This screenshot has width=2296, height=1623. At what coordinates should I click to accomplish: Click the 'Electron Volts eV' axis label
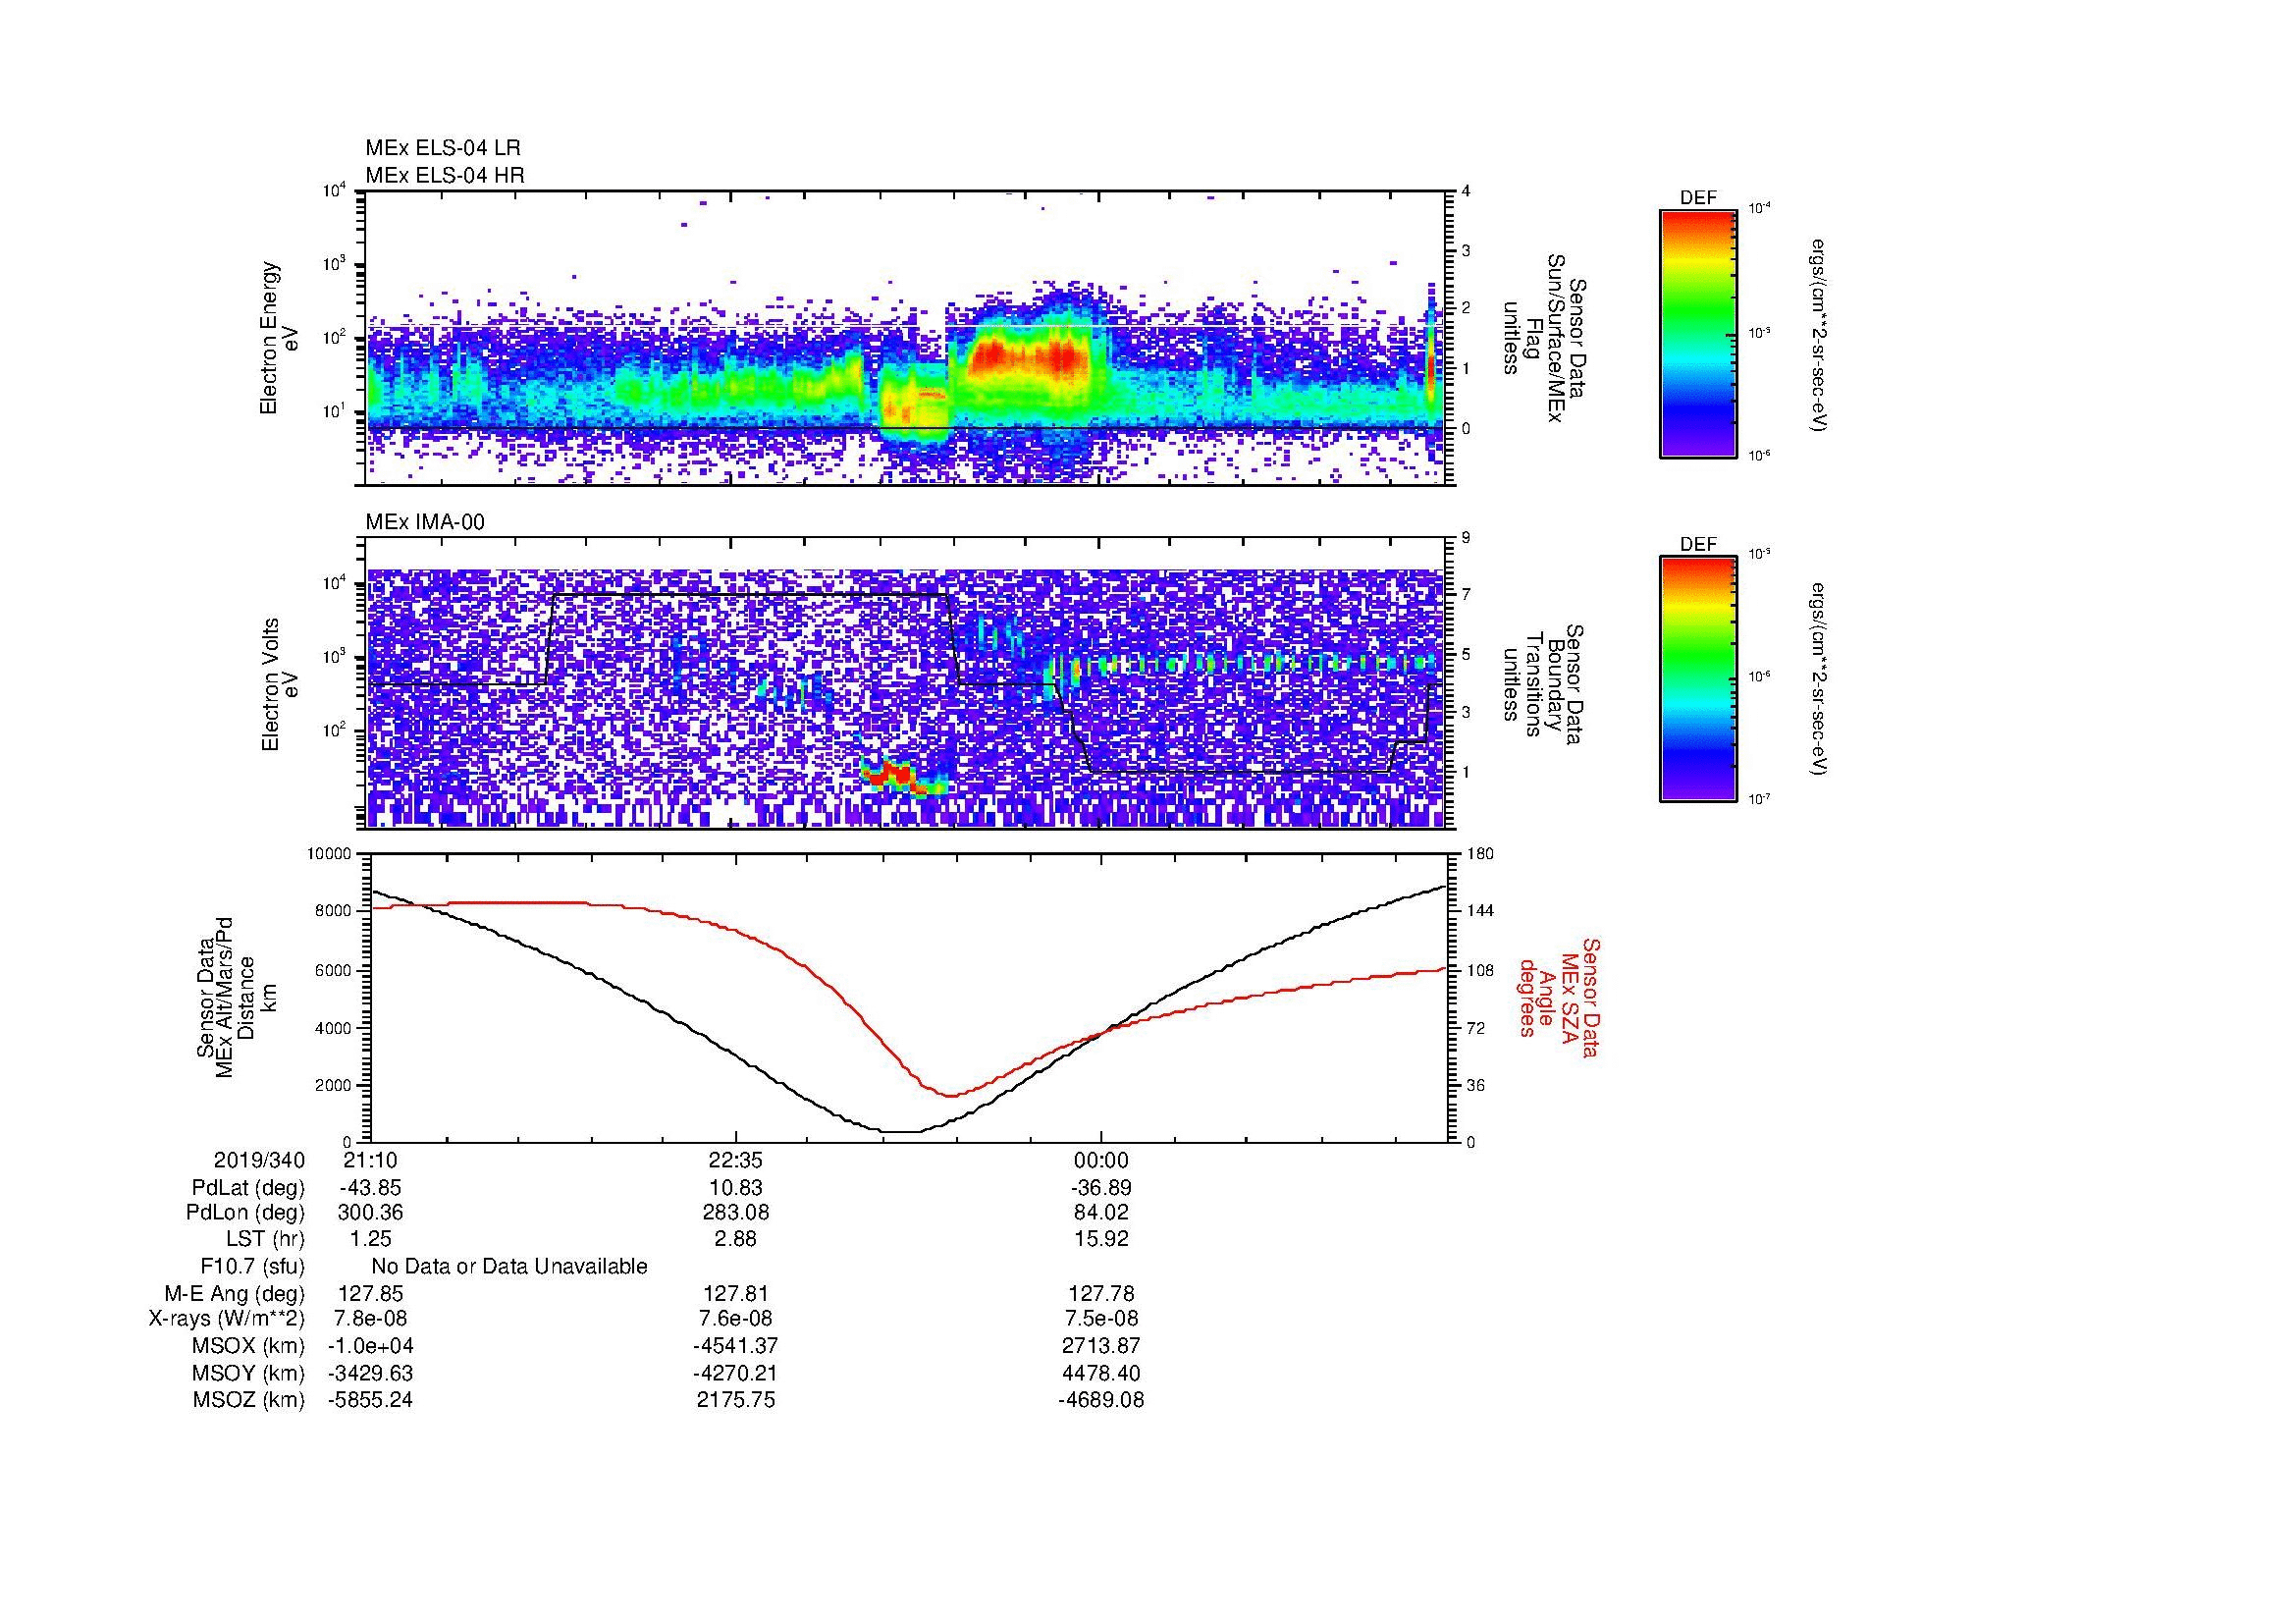click(279, 684)
